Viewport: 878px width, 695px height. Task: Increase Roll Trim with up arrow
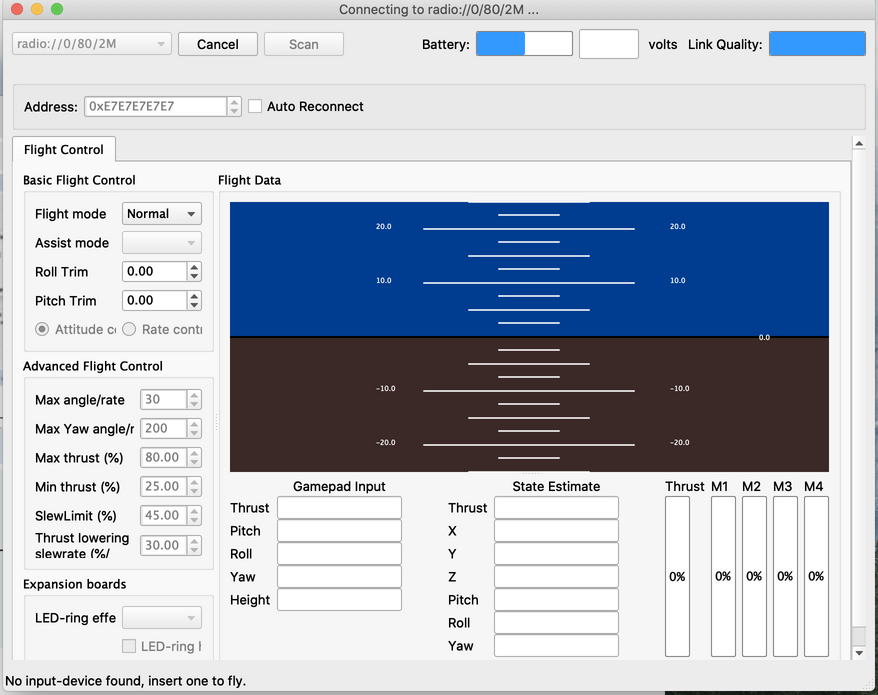coord(194,267)
